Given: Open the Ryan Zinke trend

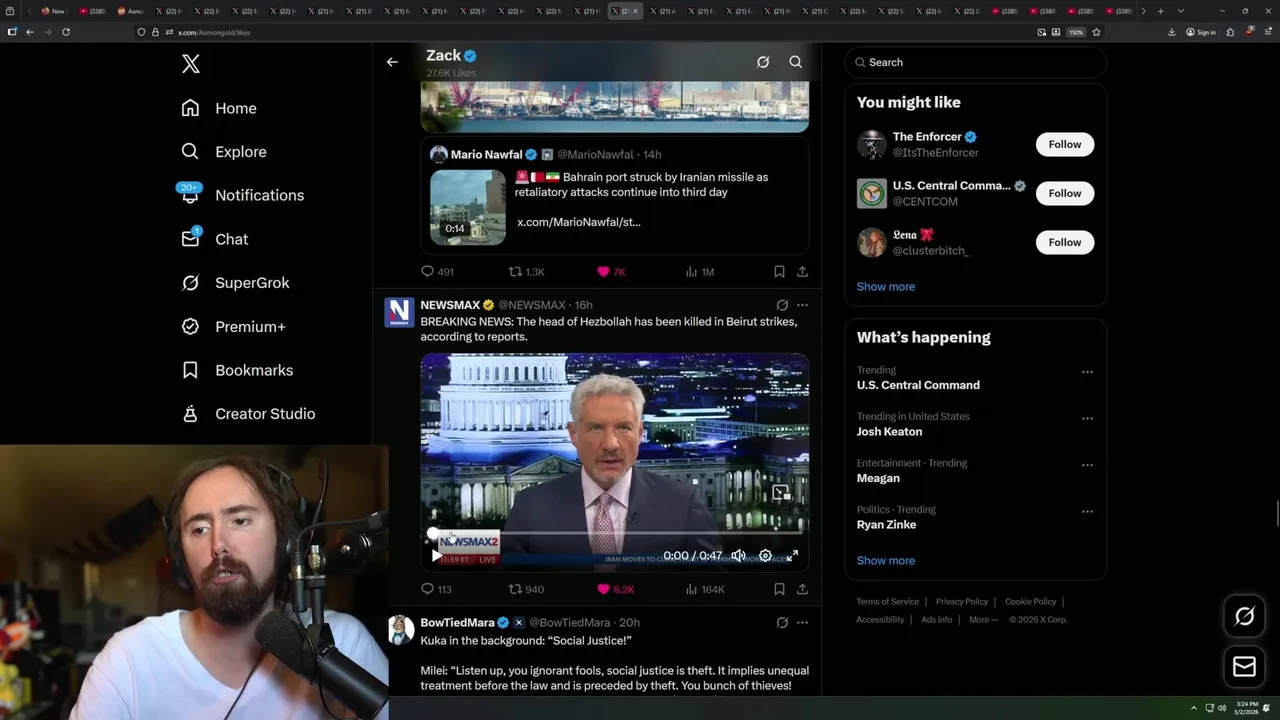Looking at the screenshot, I should point(886,525).
